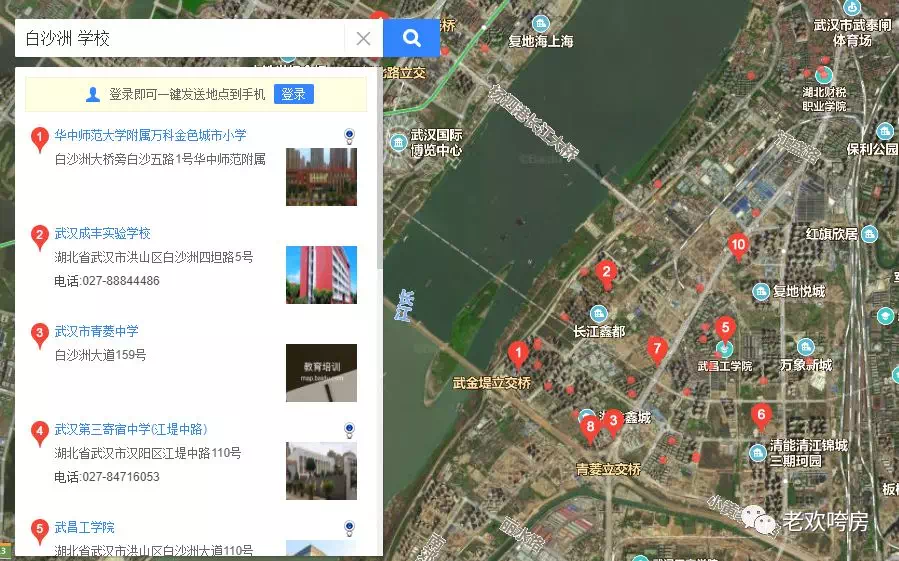
Task: Click the 湖北财税职业学院 map marker
Action: [824, 75]
